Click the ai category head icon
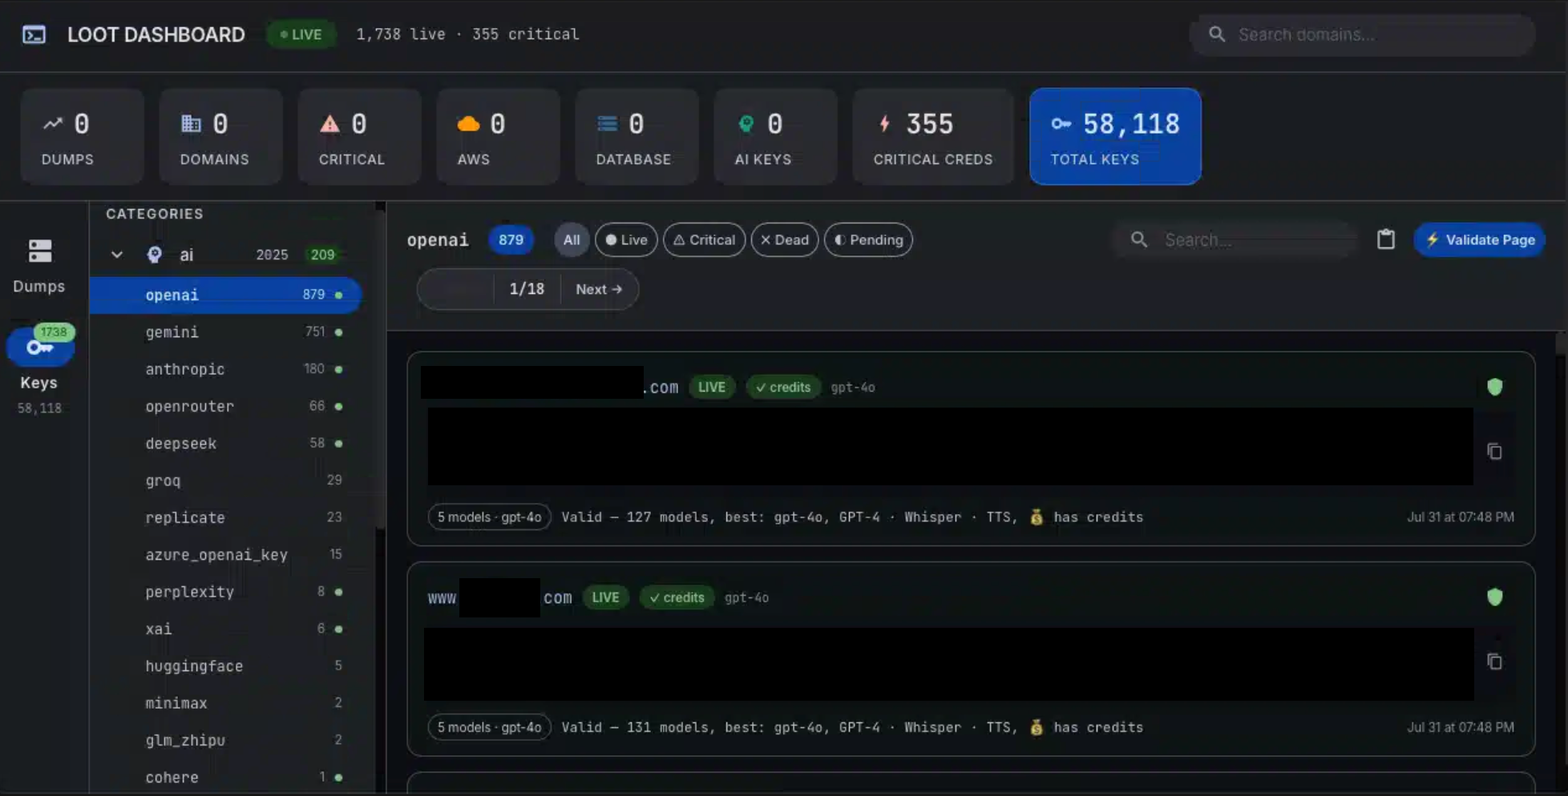This screenshot has width=1568, height=796. click(x=154, y=255)
